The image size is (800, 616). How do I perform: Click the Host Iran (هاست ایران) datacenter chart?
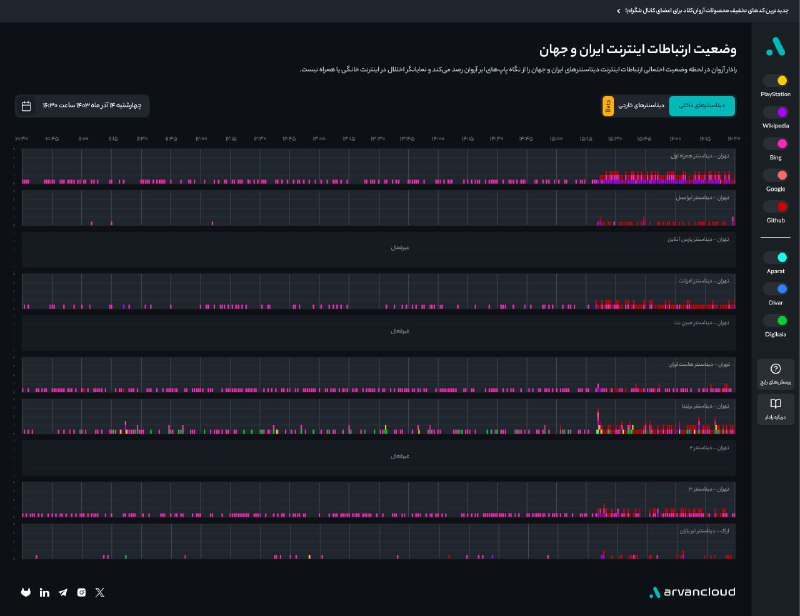point(379,375)
